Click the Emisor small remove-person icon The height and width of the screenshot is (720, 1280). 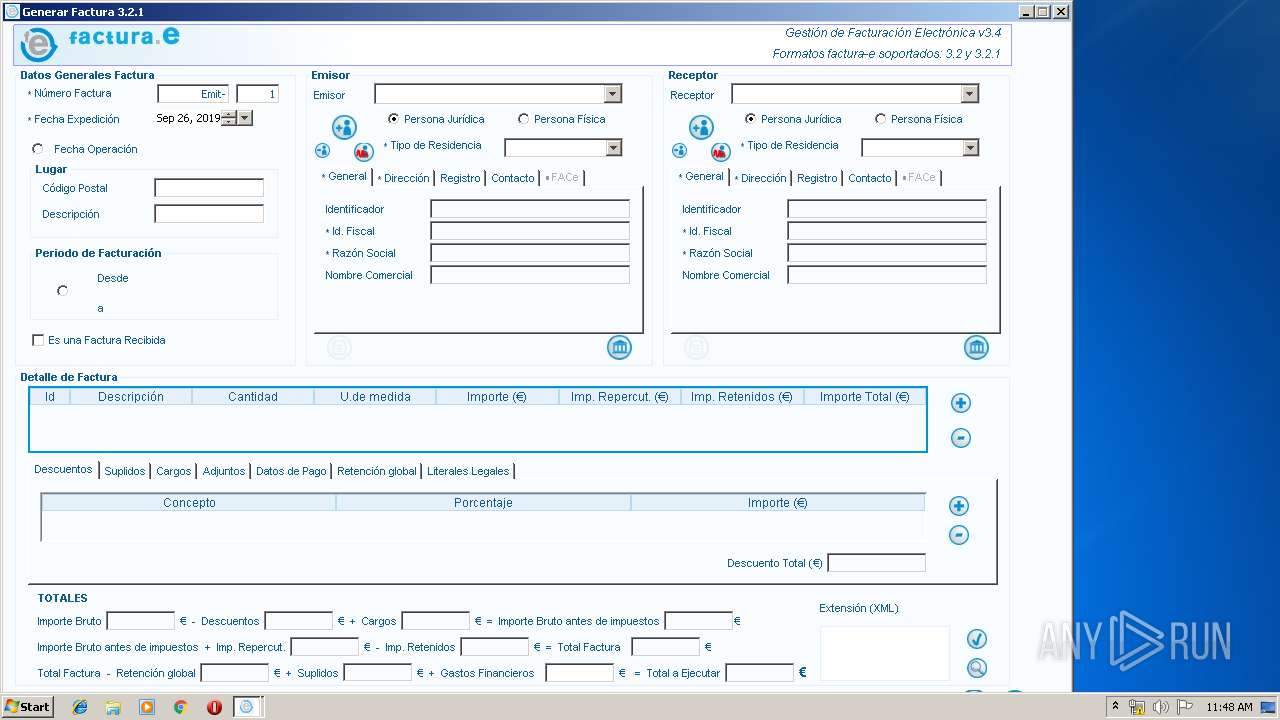[322, 150]
